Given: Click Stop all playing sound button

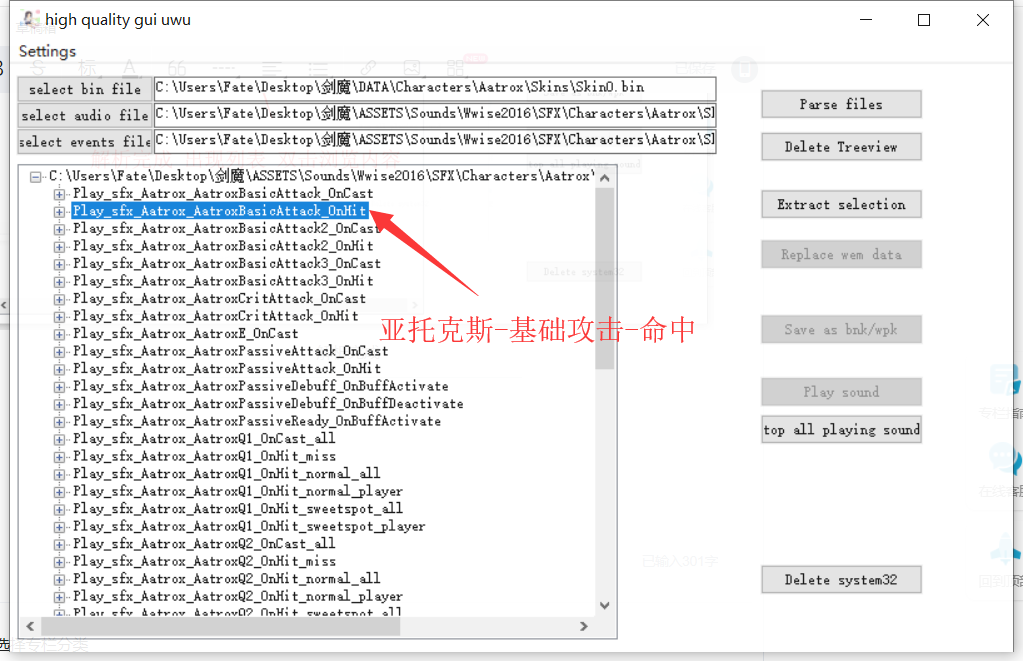Looking at the screenshot, I should (841, 429).
